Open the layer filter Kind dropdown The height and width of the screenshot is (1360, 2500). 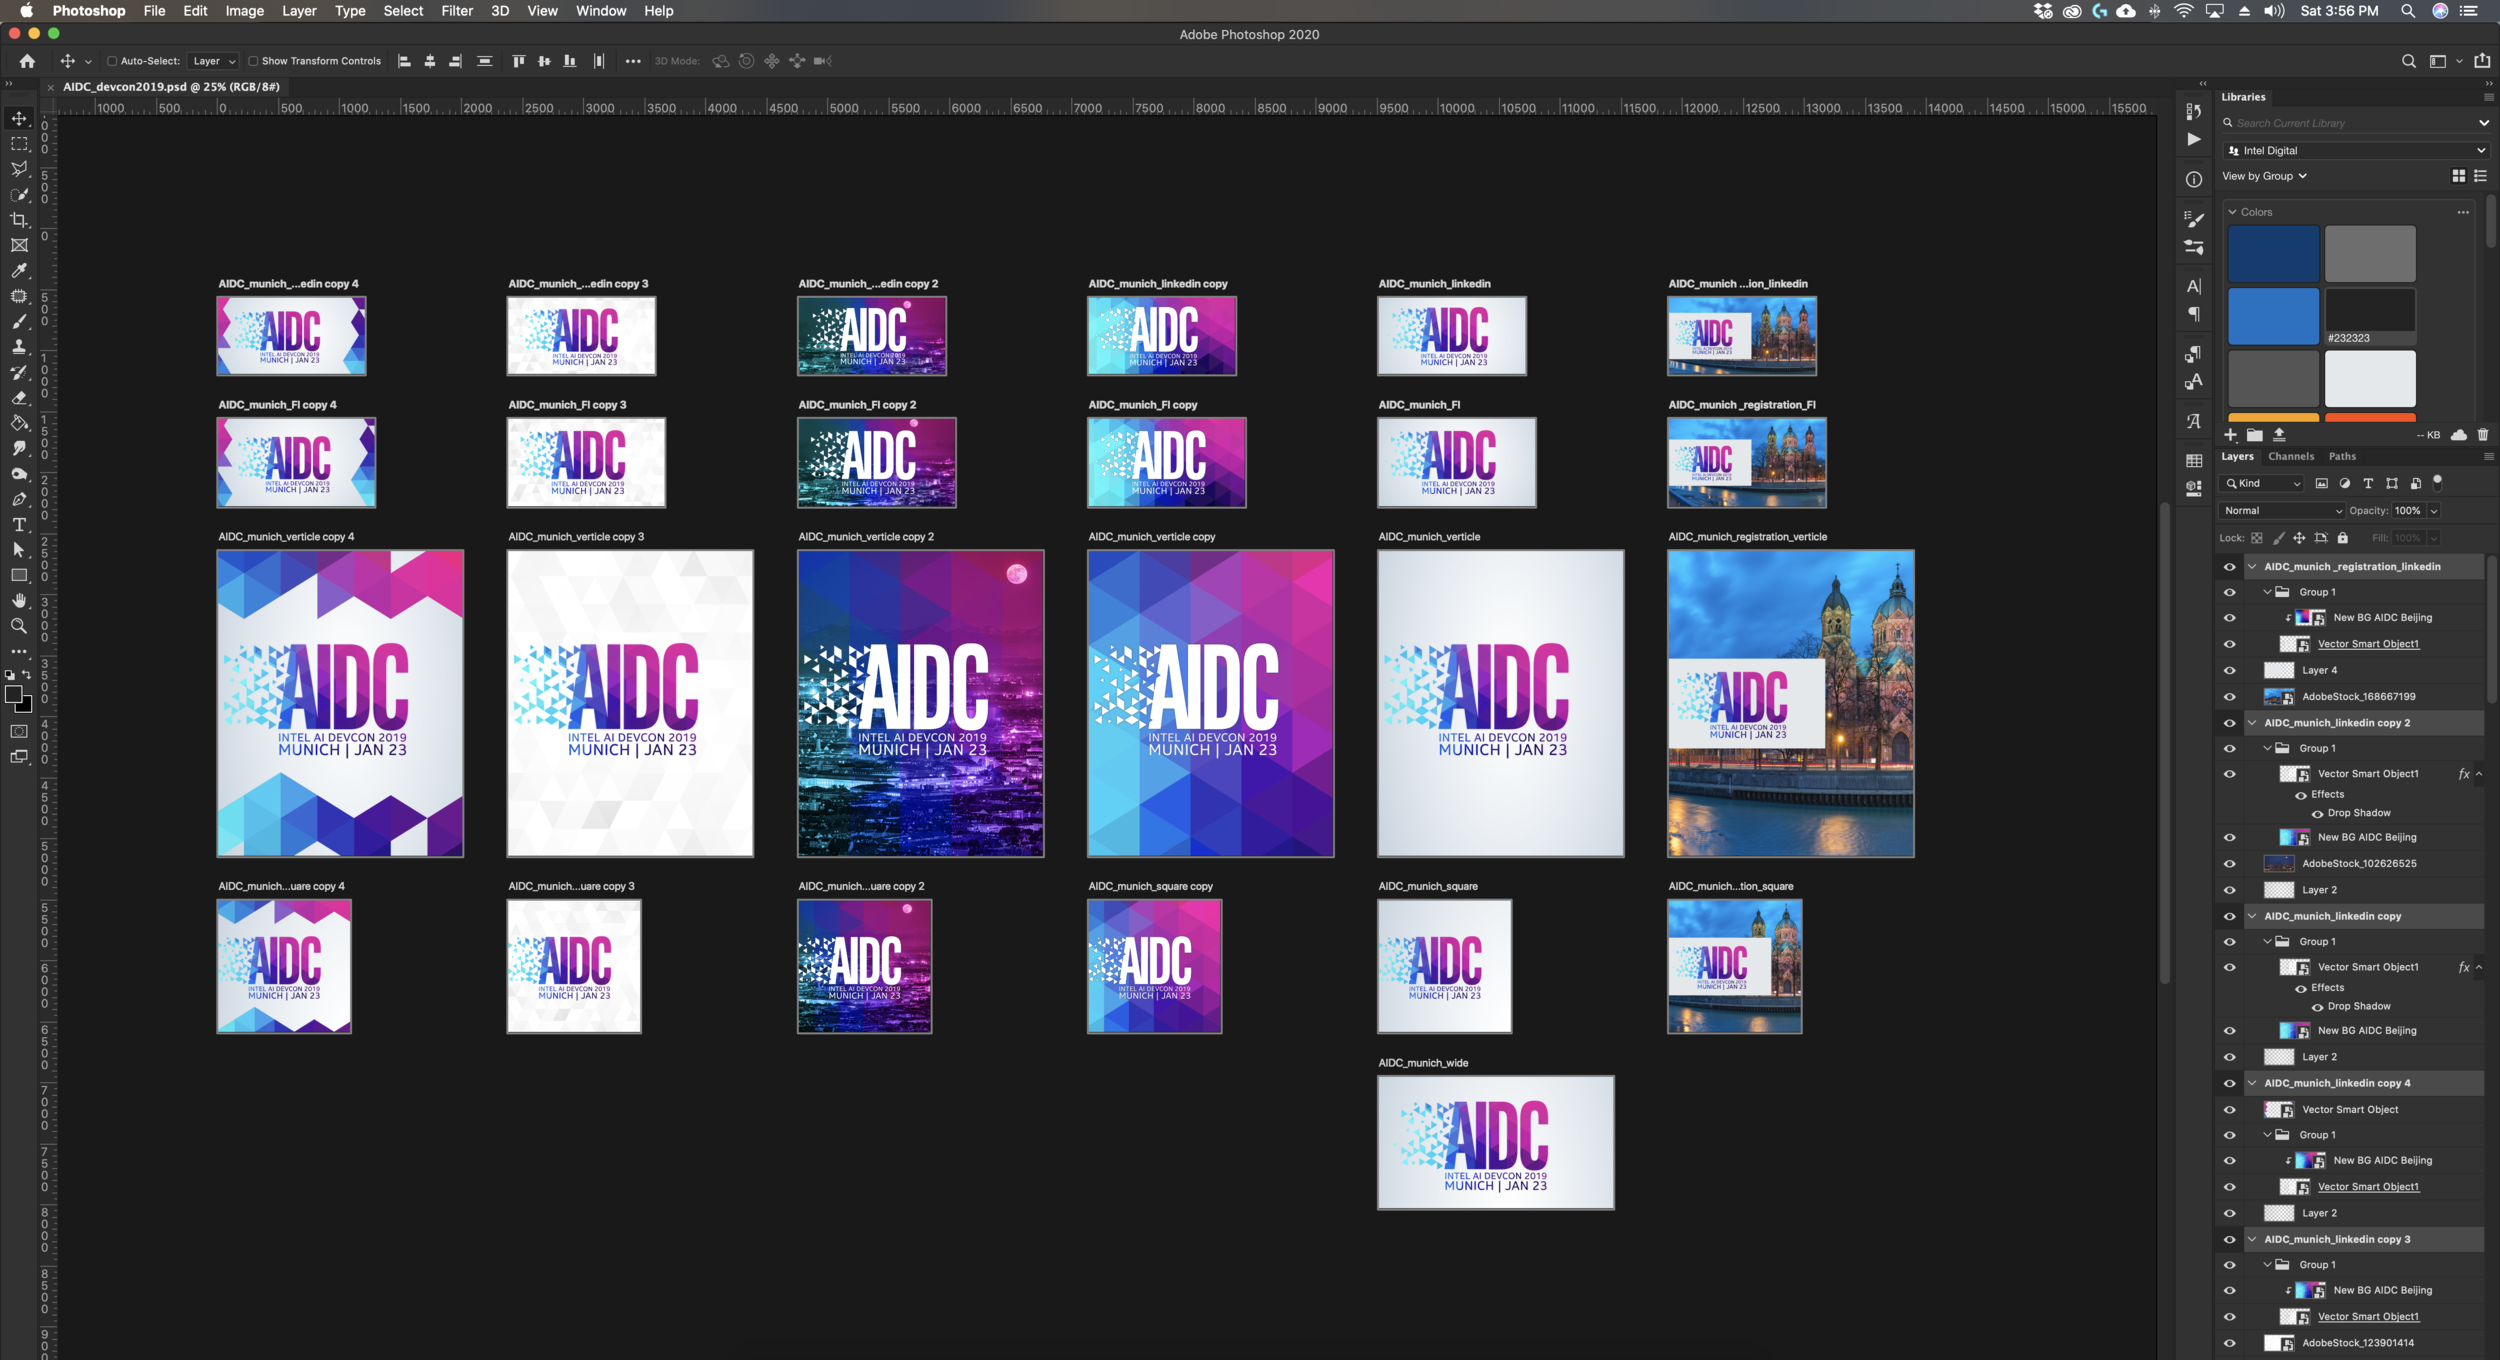click(x=2261, y=484)
